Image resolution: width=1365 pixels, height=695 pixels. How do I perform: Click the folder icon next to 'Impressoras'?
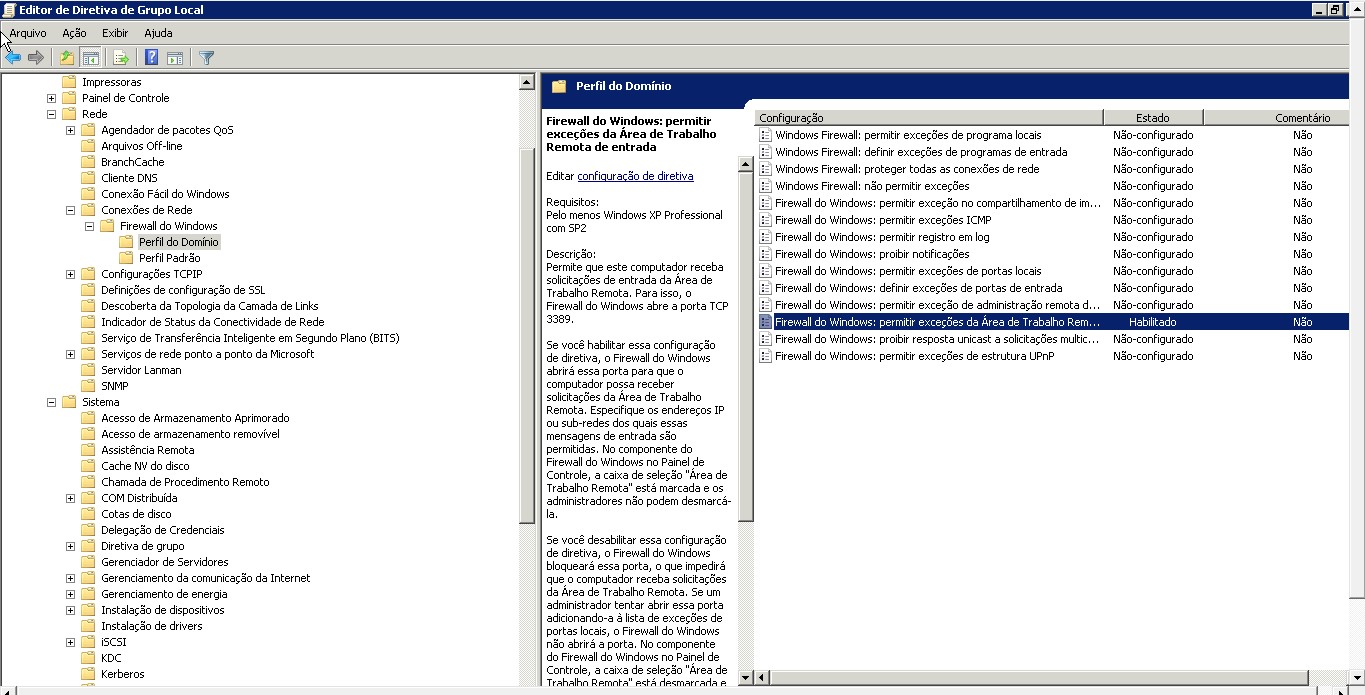69,82
